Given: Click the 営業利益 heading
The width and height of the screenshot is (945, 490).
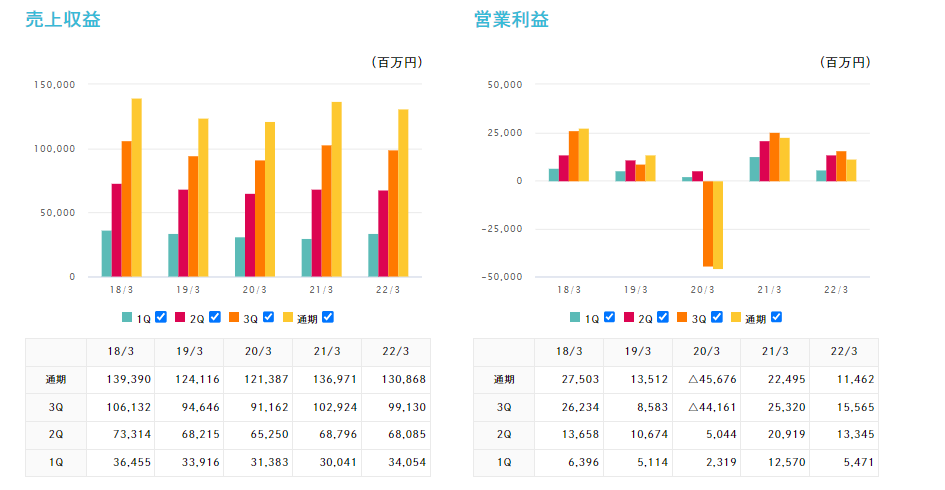Looking at the screenshot, I should pos(511,20).
